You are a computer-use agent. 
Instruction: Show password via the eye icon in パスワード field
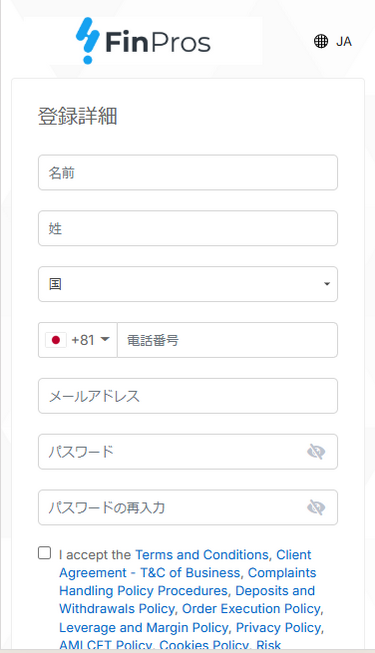(x=316, y=451)
